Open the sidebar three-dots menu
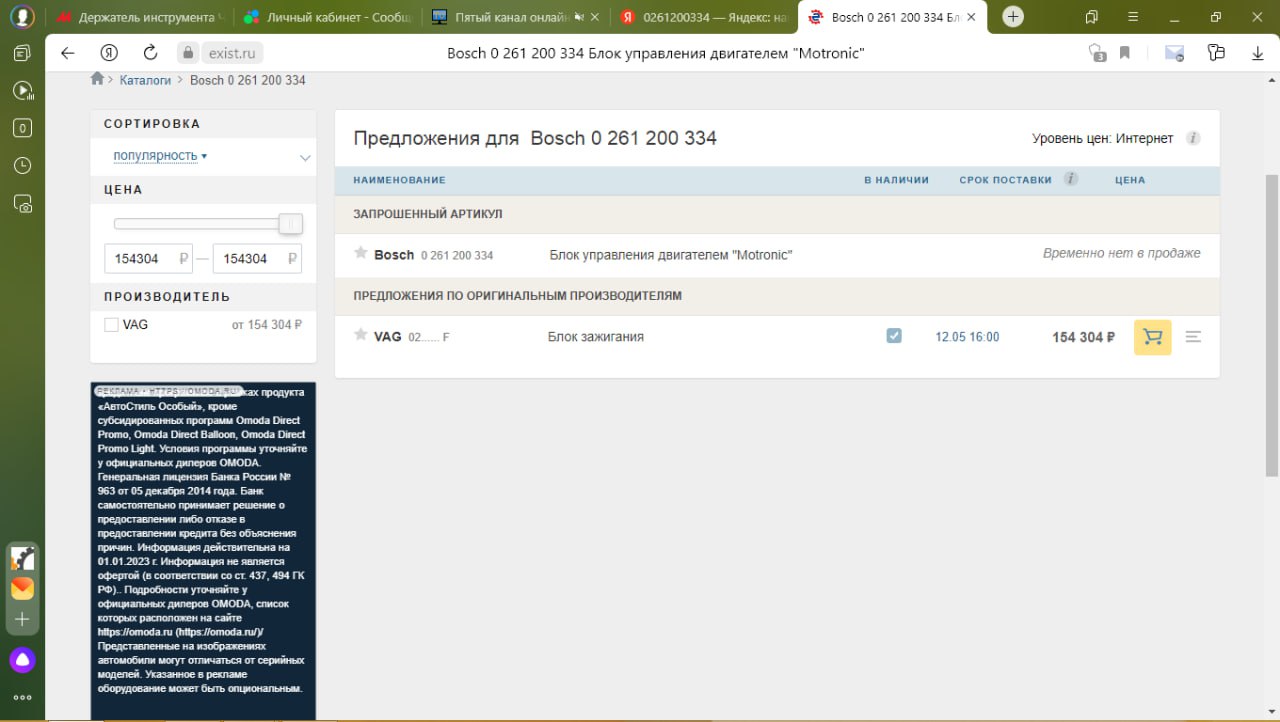Viewport: 1280px width, 722px height. pos(22,697)
